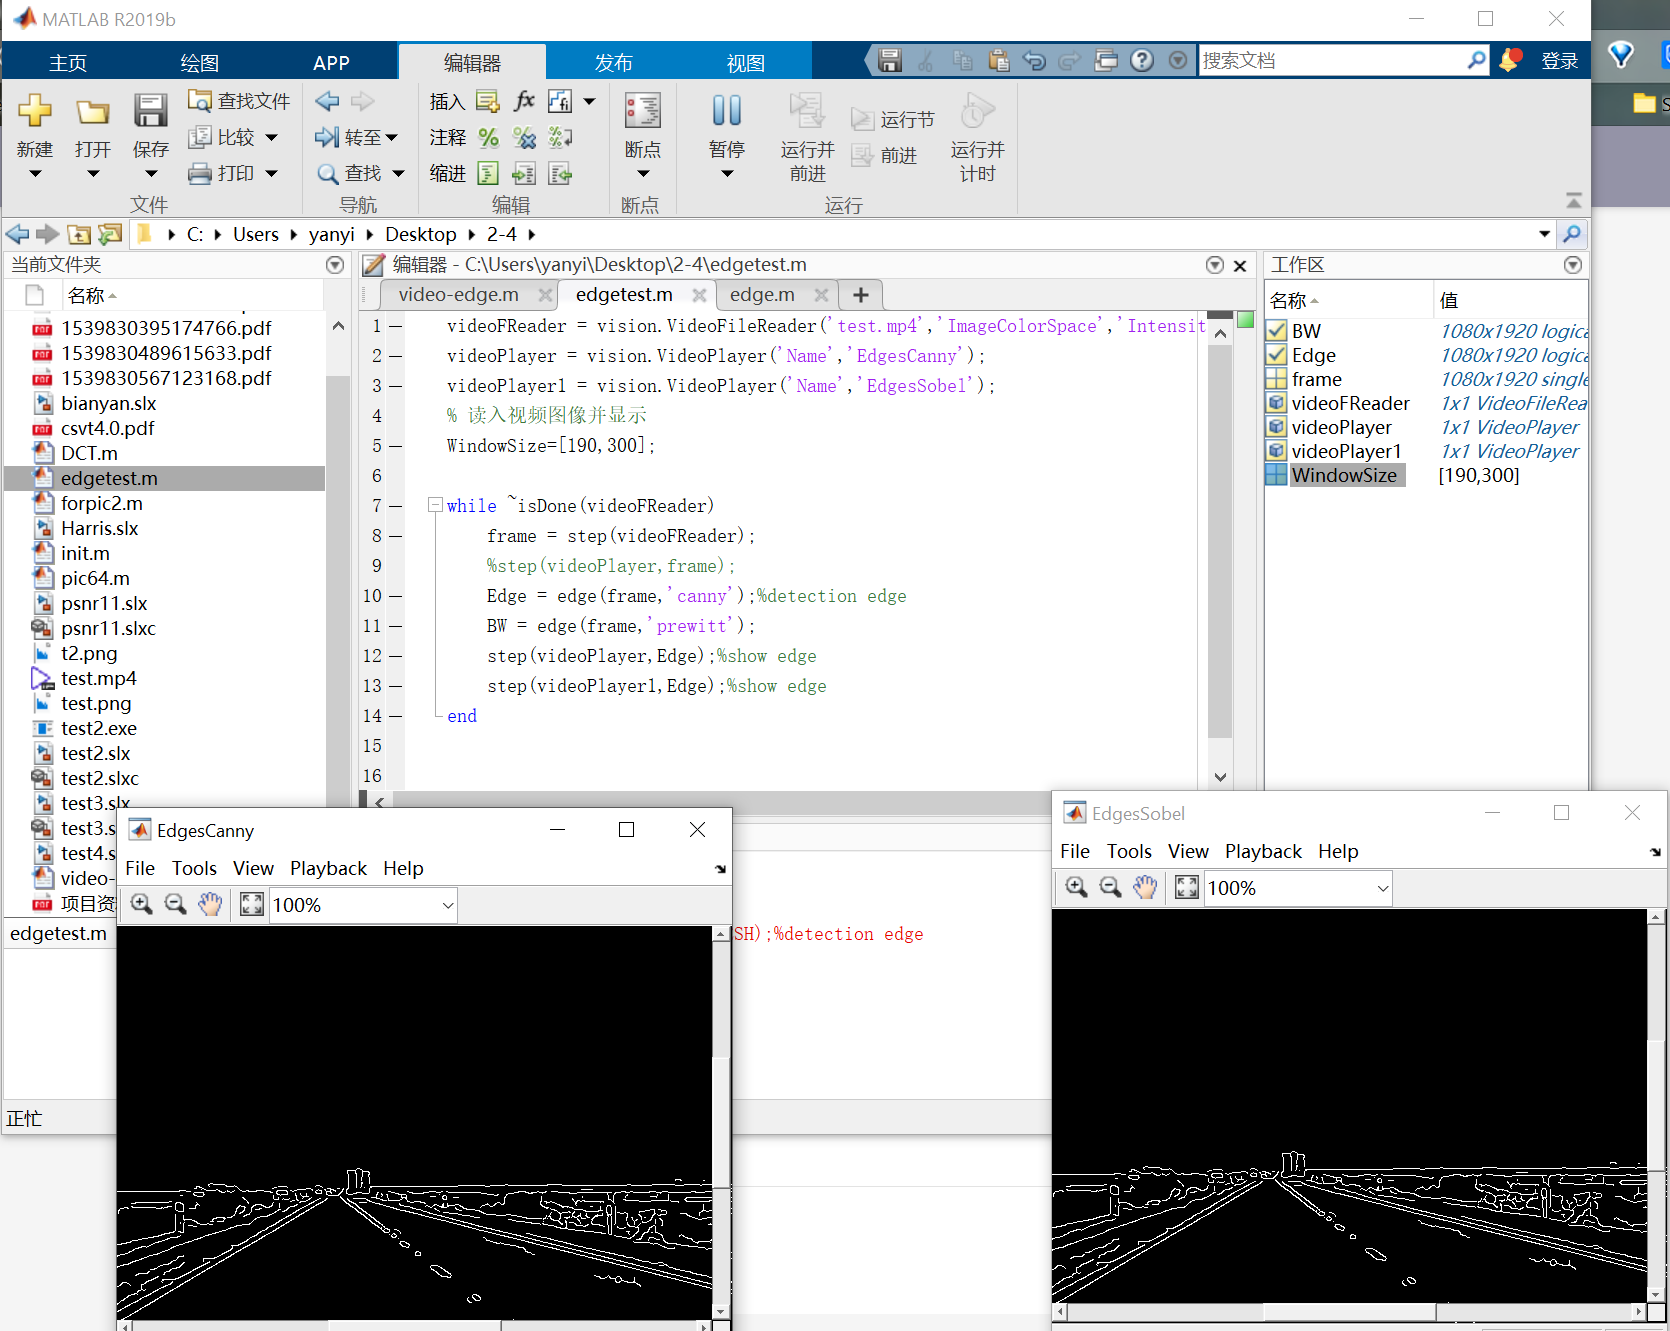Click the EdgesCanny vertical scrollbar
This screenshot has width=1670, height=1331.
pyautogui.click(x=721, y=1122)
